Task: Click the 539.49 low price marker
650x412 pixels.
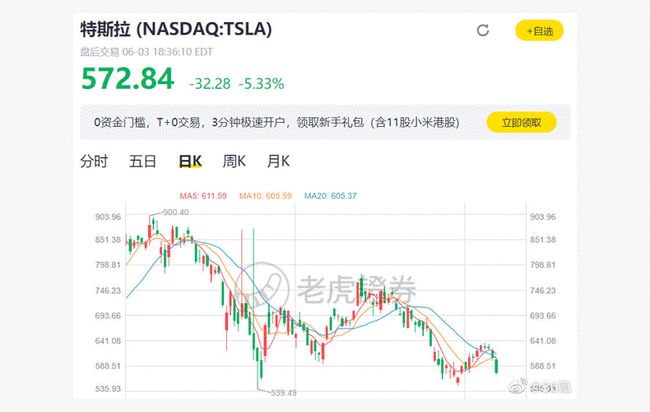Action: pos(284,393)
